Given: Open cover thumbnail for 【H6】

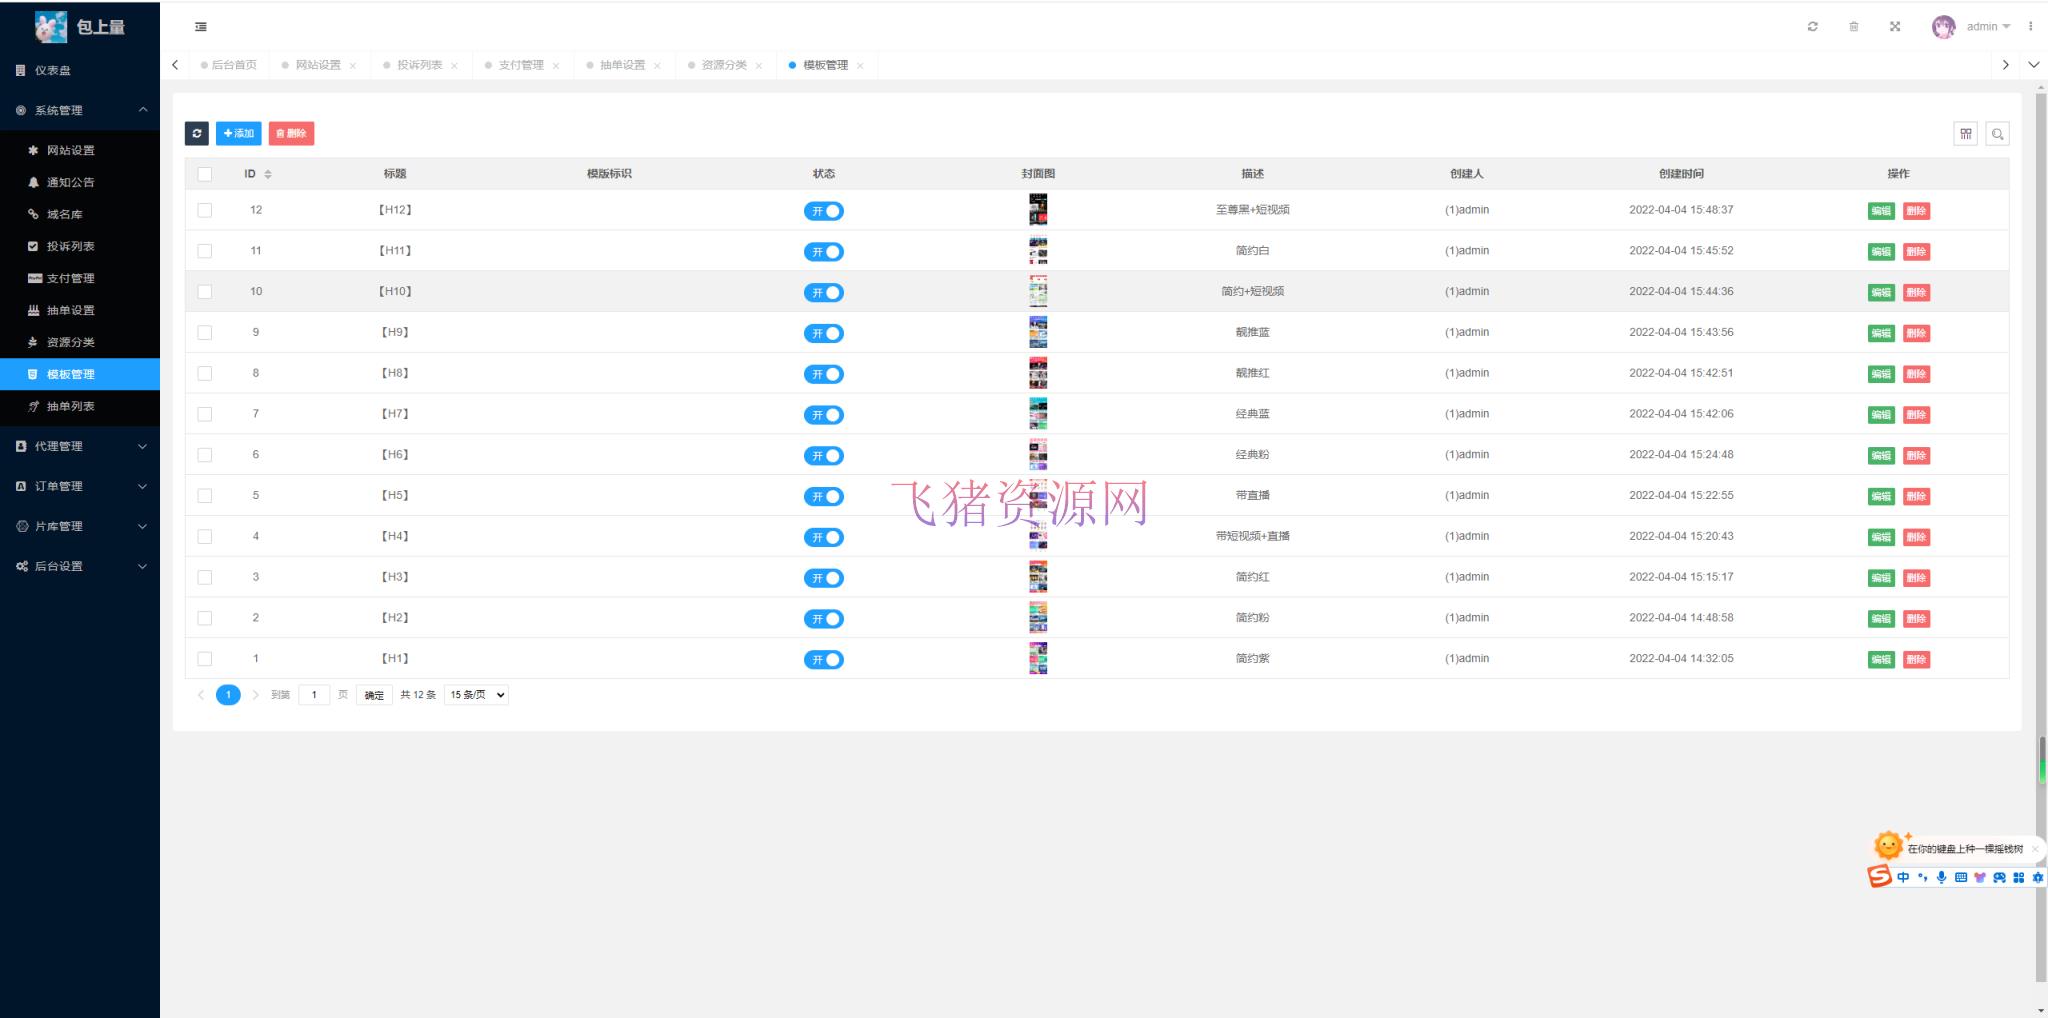Looking at the screenshot, I should (x=1038, y=455).
